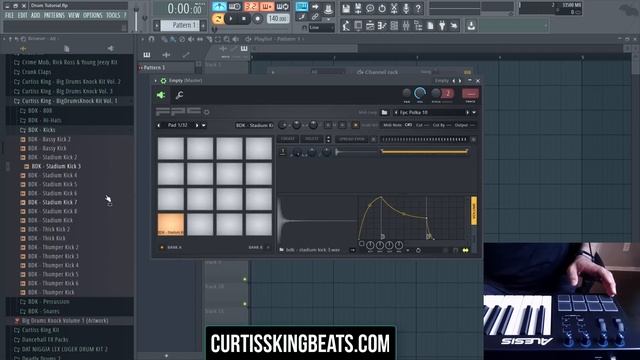Viewport: 640px width, 360px height.
Task: Click the transport record button
Action: coord(257,18)
